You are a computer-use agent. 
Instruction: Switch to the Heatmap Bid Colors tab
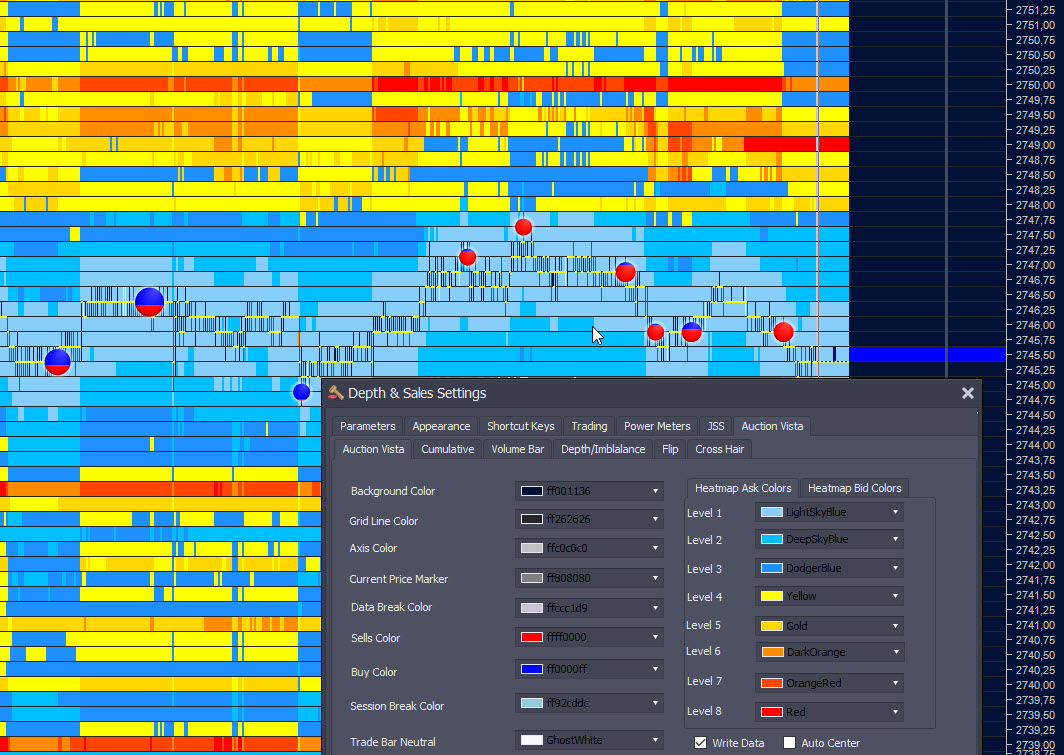pos(854,488)
